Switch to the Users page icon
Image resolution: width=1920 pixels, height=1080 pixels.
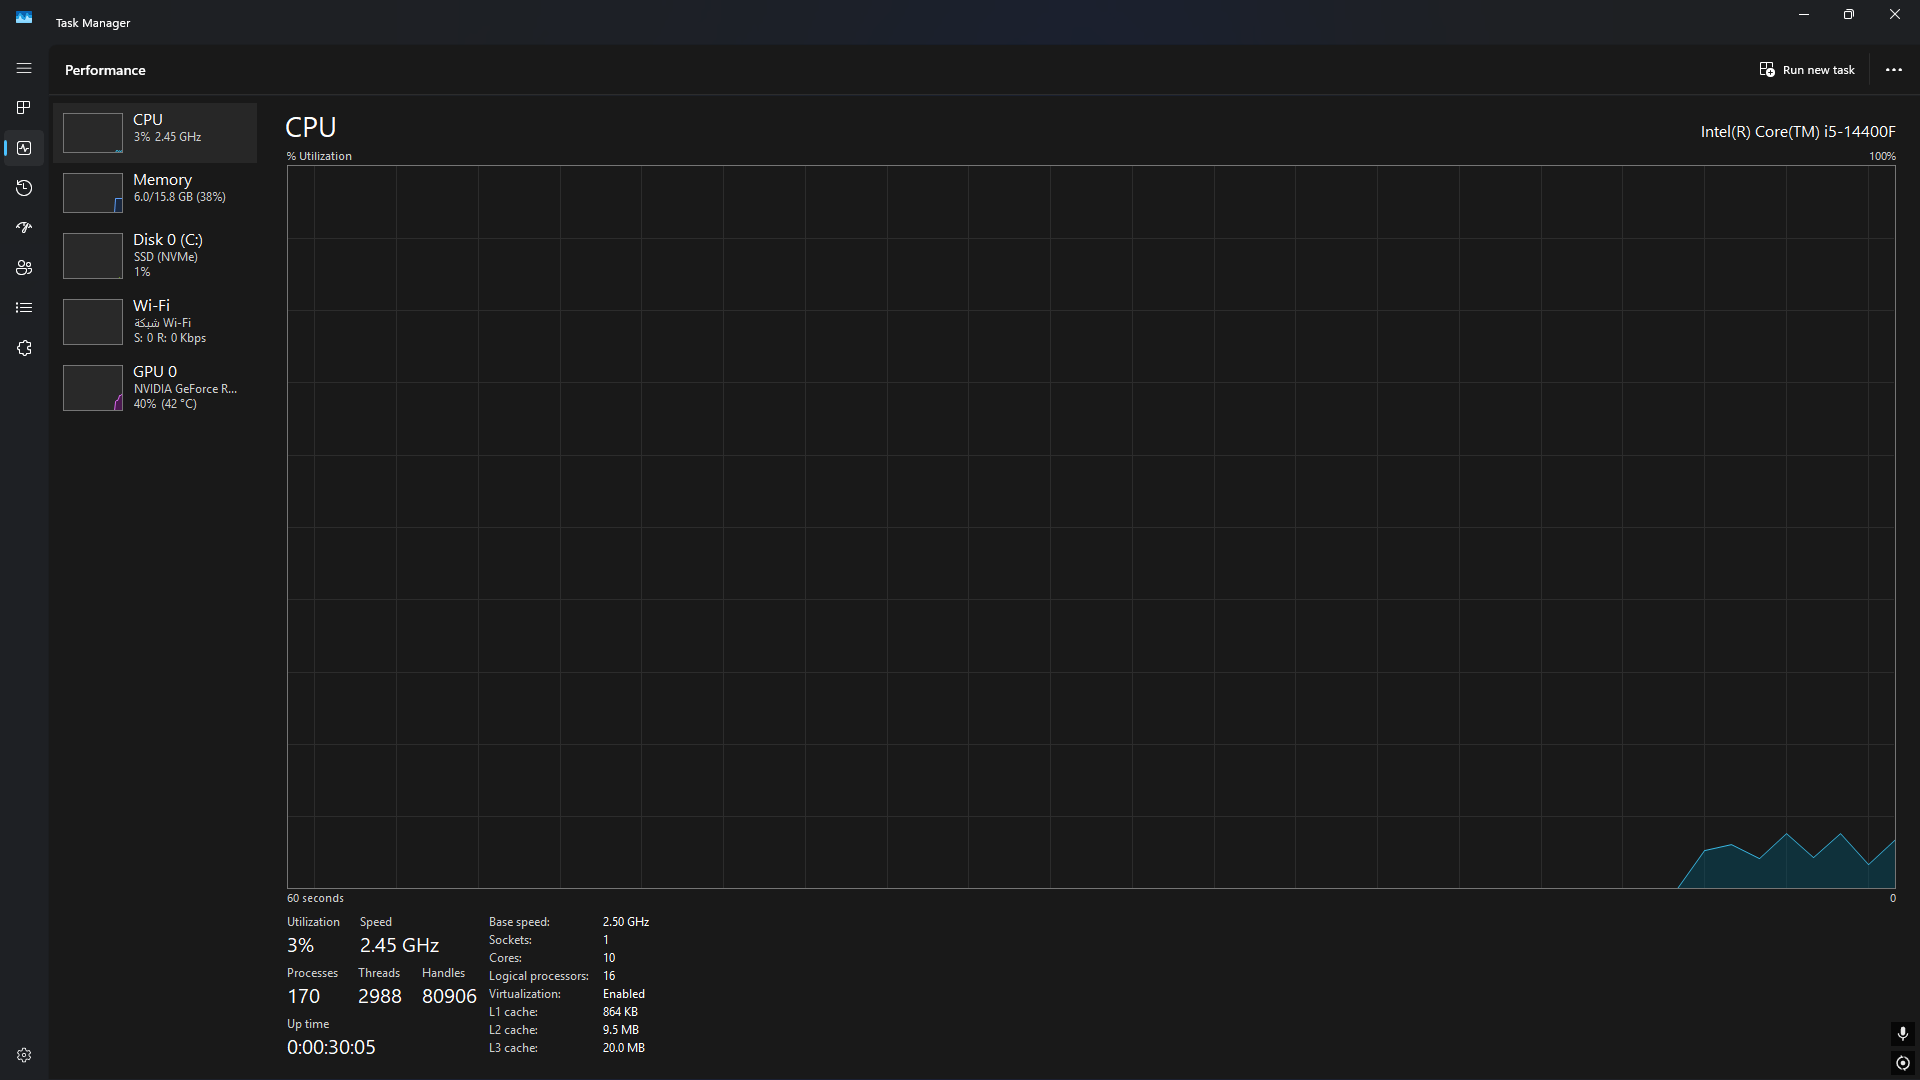pos(24,268)
